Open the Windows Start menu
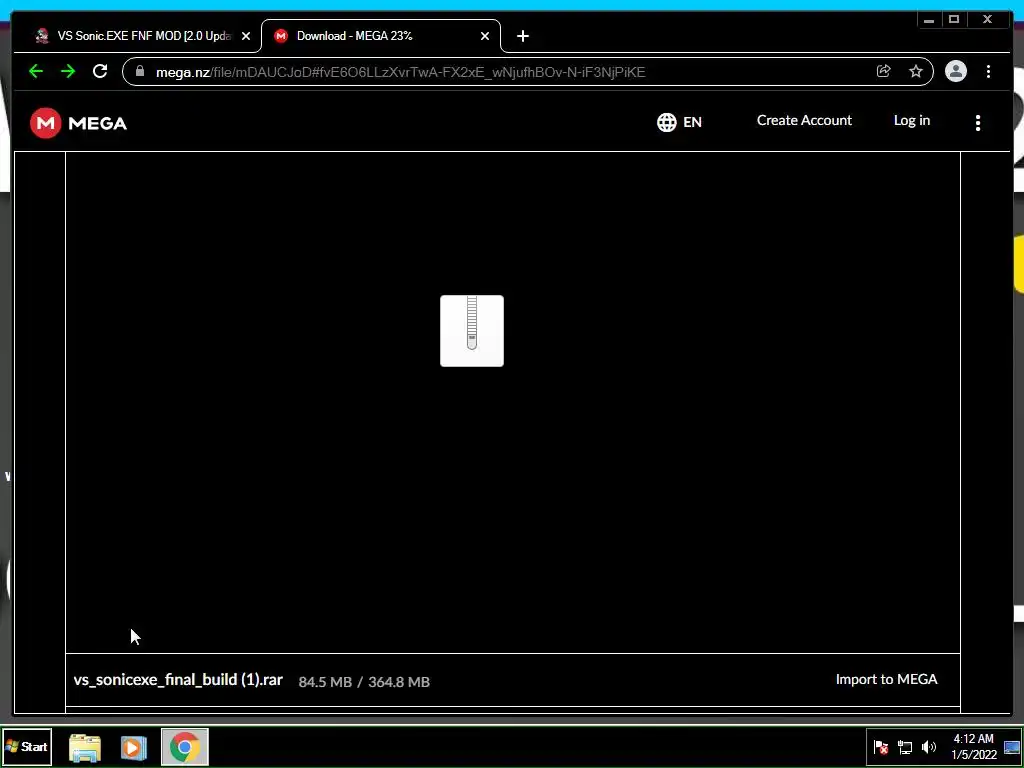This screenshot has width=1024, height=768. (27, 746)
